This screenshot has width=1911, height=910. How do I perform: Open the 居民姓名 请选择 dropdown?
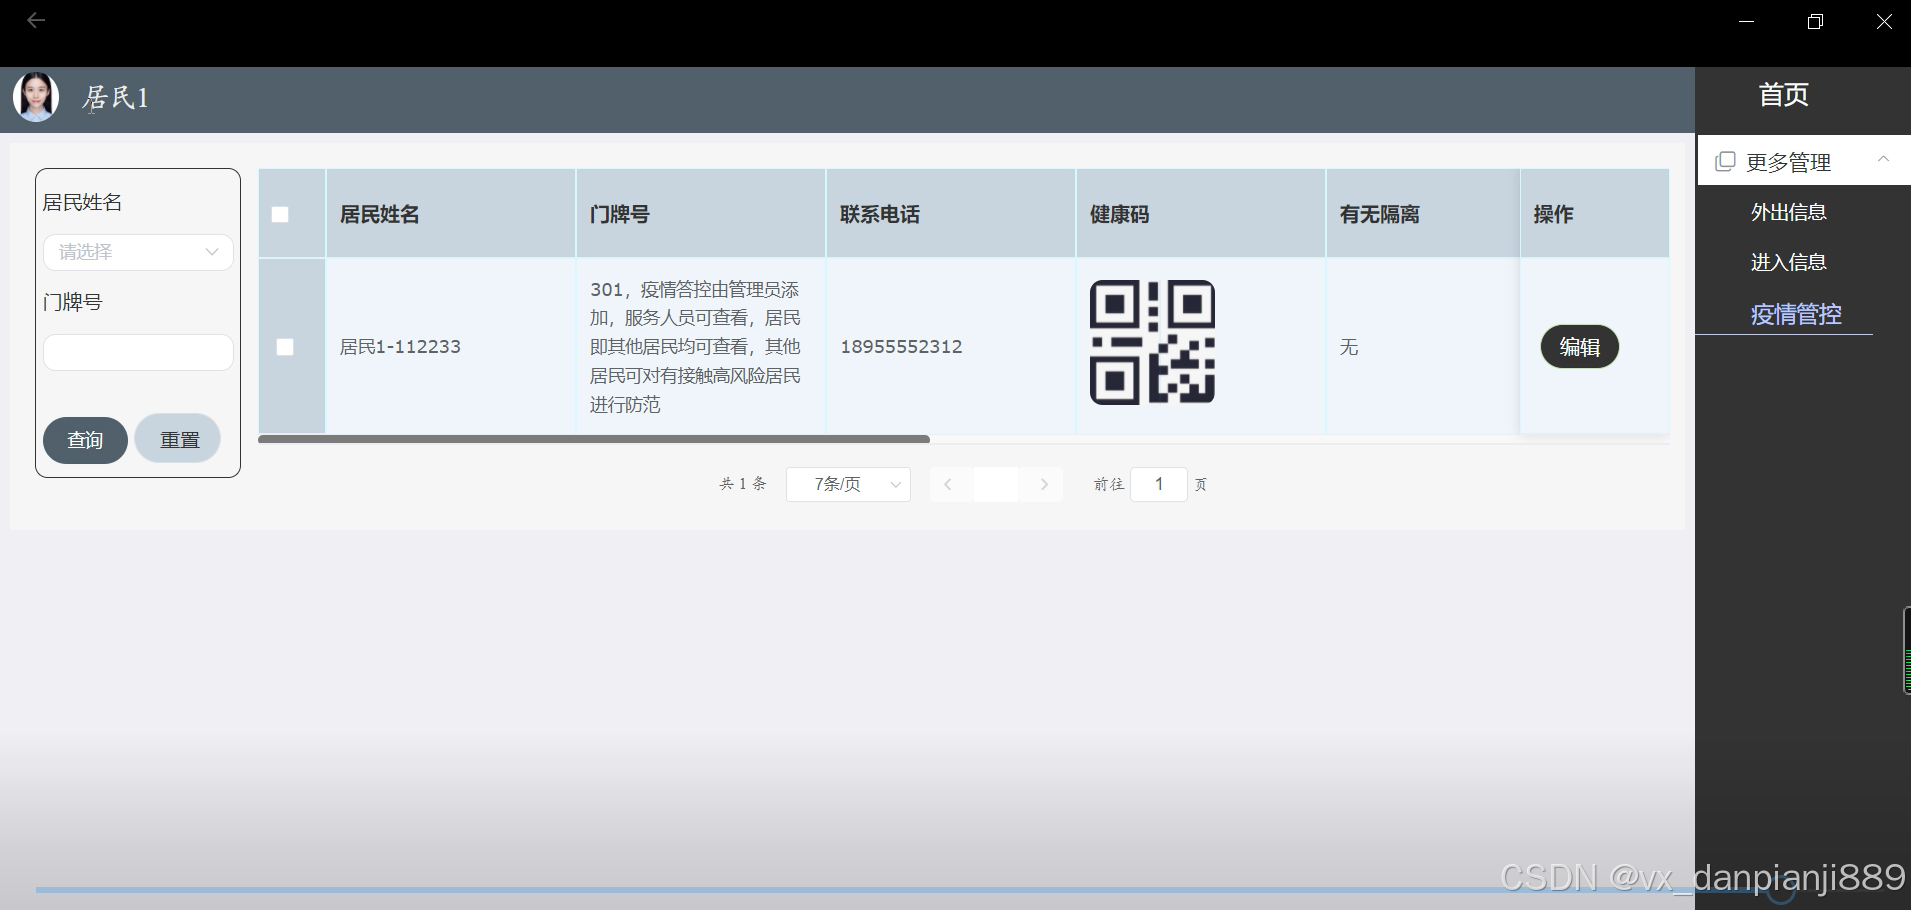(x=138, y=252)
